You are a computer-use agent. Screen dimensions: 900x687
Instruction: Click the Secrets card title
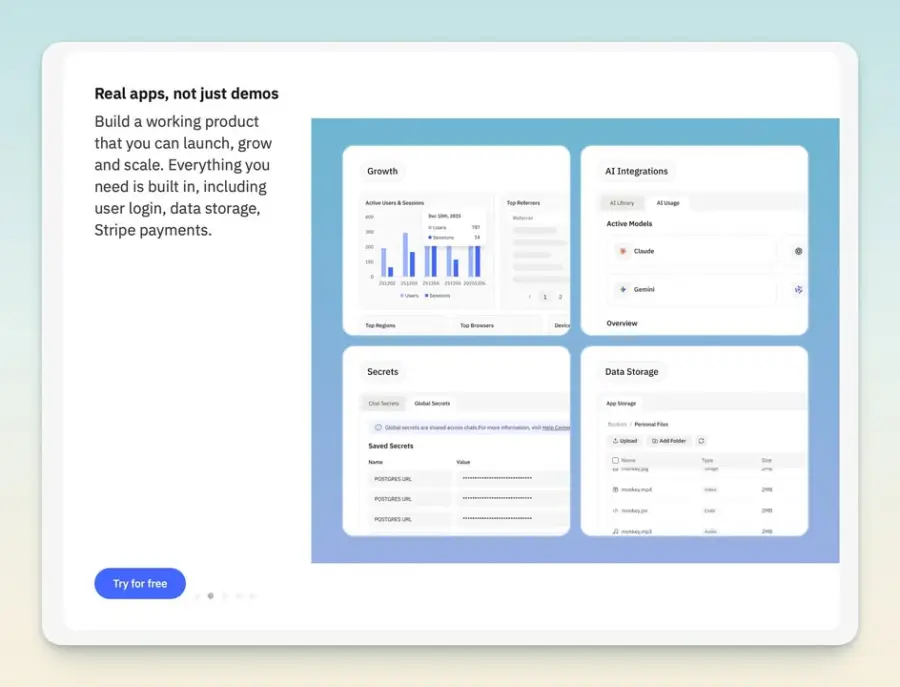tap(382, 371)
